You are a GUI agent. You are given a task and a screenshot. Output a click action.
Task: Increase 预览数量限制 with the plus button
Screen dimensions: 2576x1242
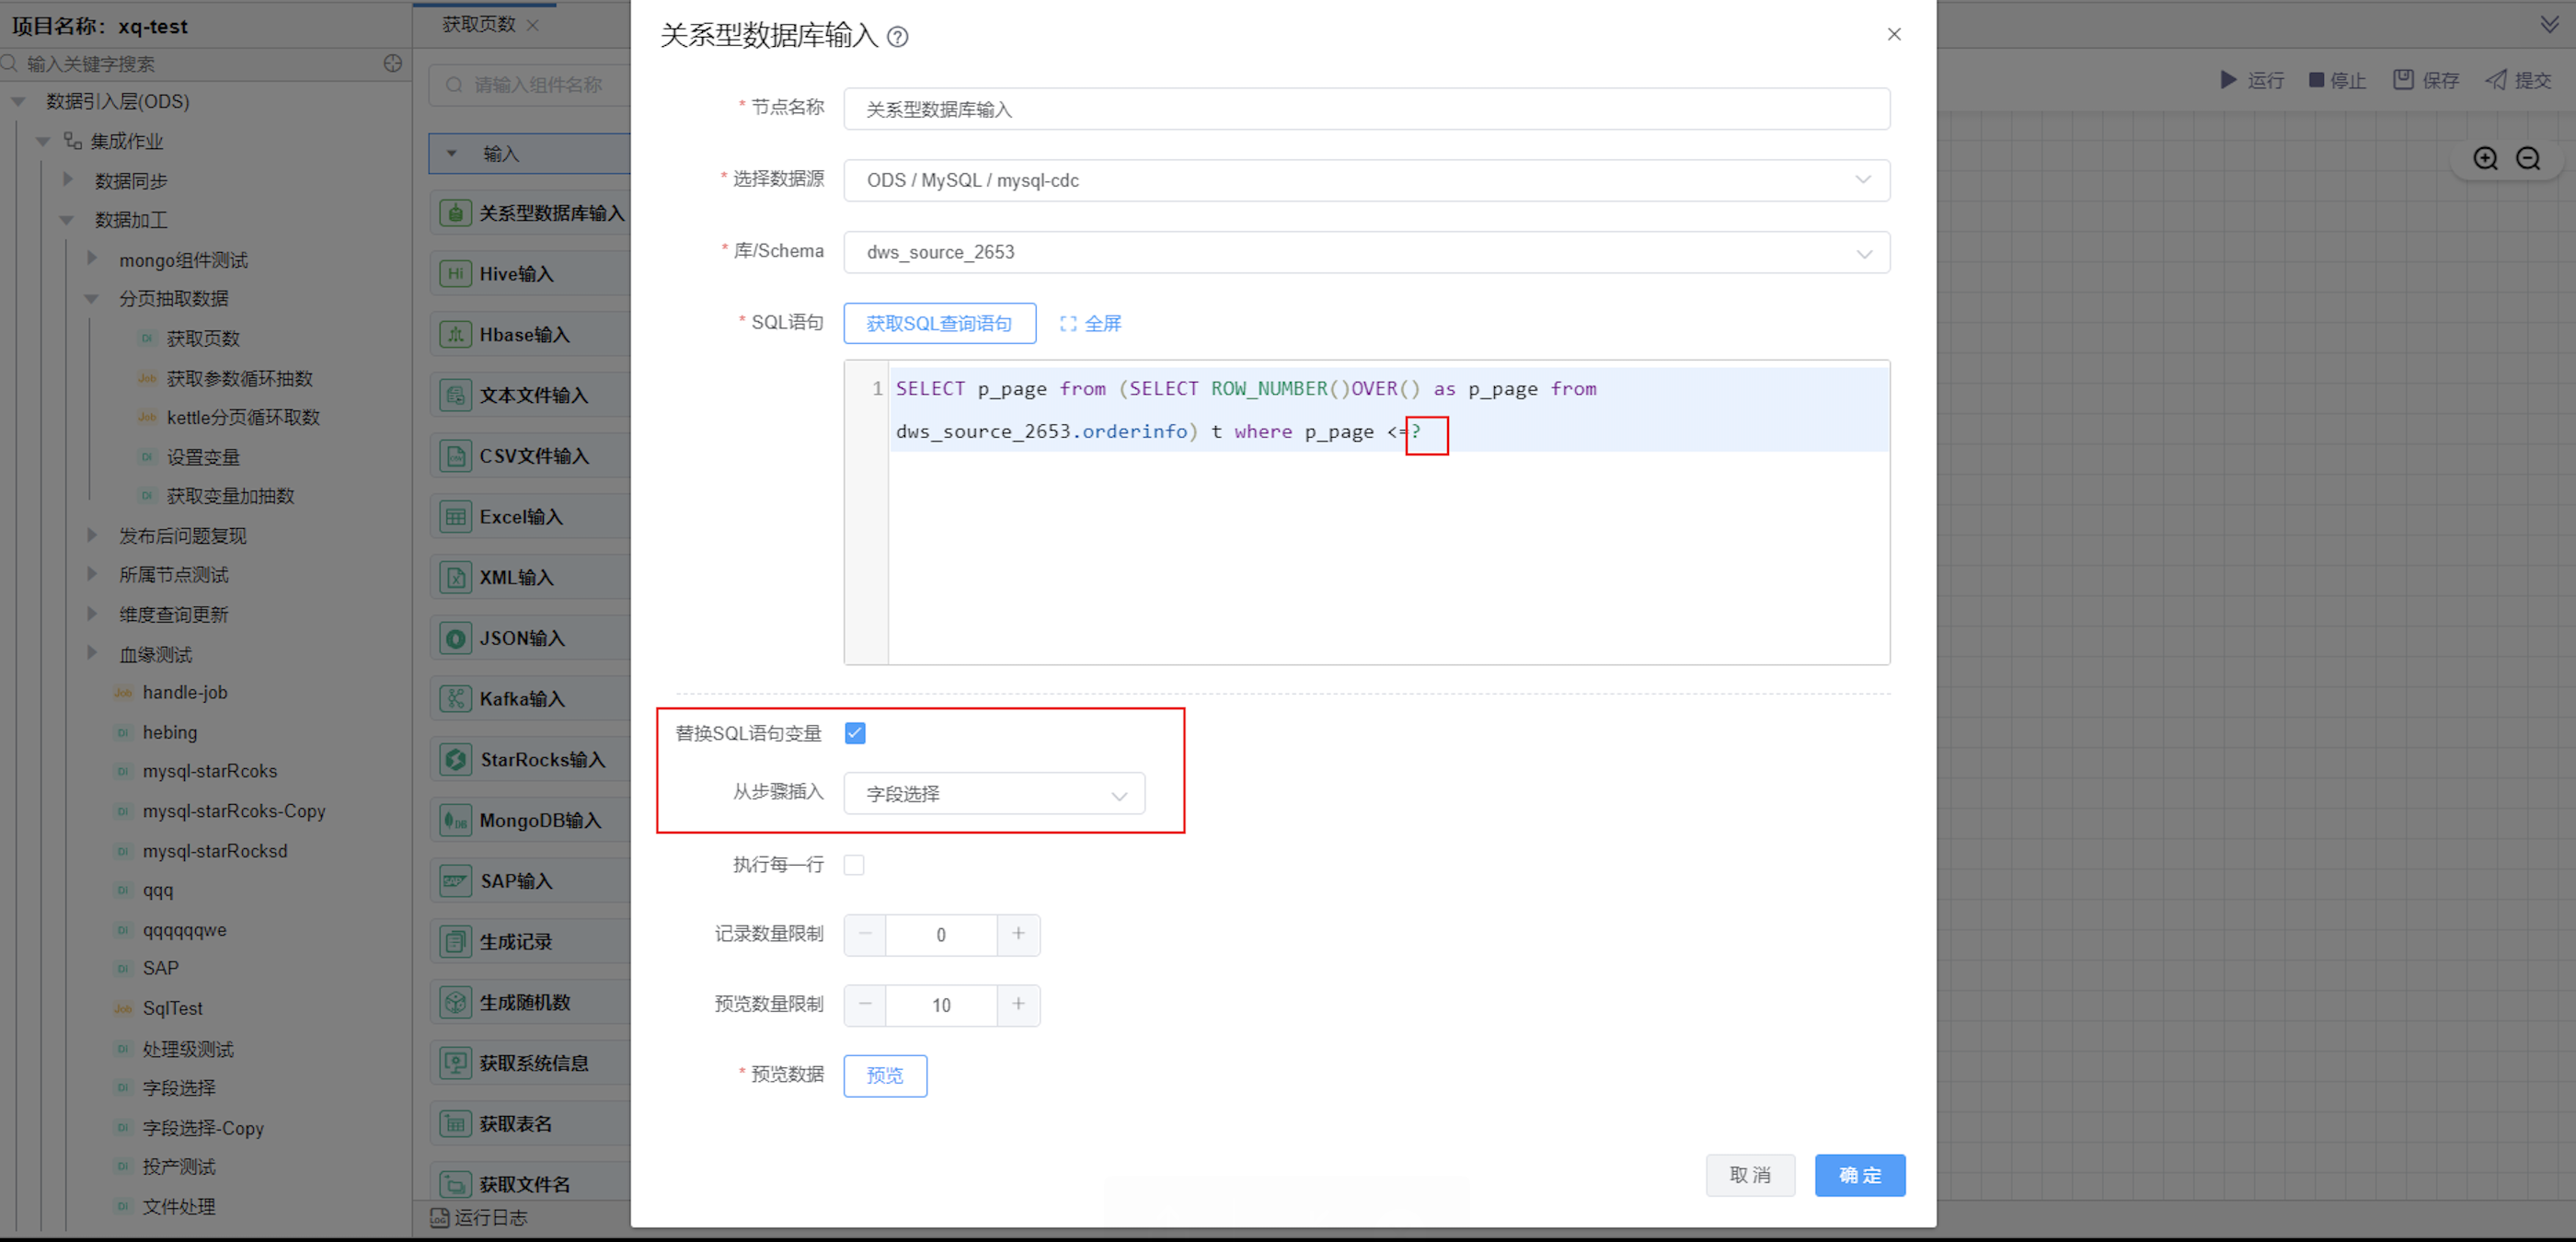pos(1018,1004)
